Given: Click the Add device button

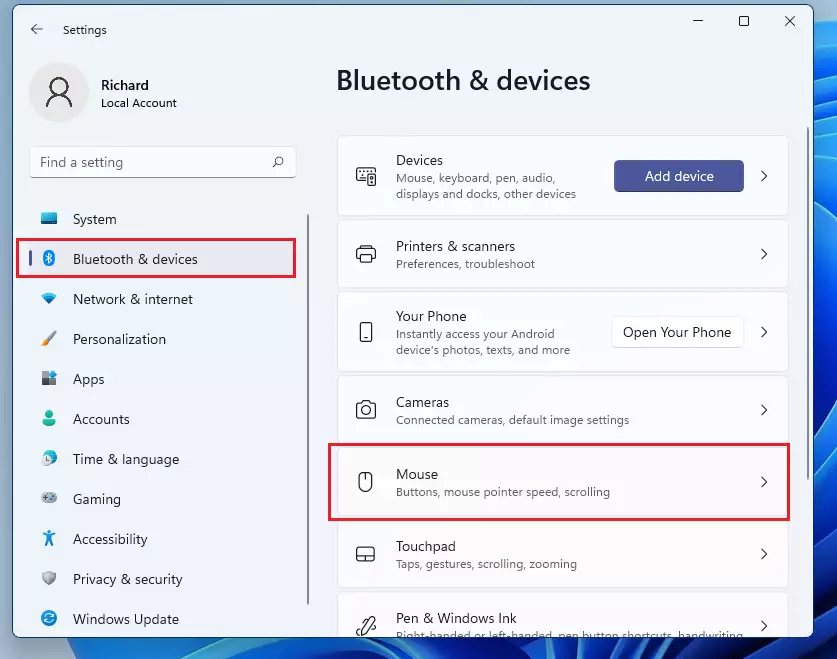Looking at the screenshot, I should pos(678,176).
